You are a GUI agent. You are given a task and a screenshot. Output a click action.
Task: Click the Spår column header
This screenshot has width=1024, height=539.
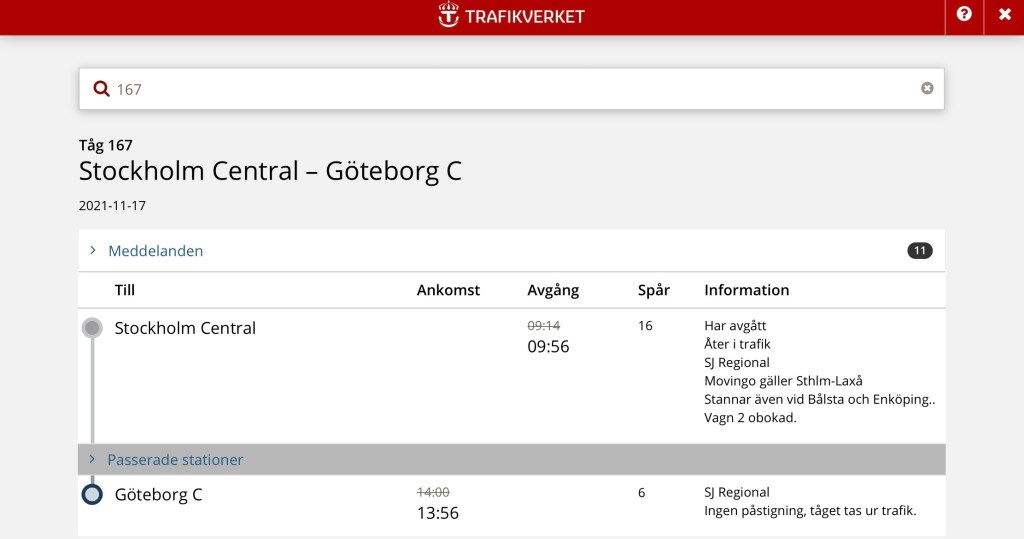click(x=654, y=290)
